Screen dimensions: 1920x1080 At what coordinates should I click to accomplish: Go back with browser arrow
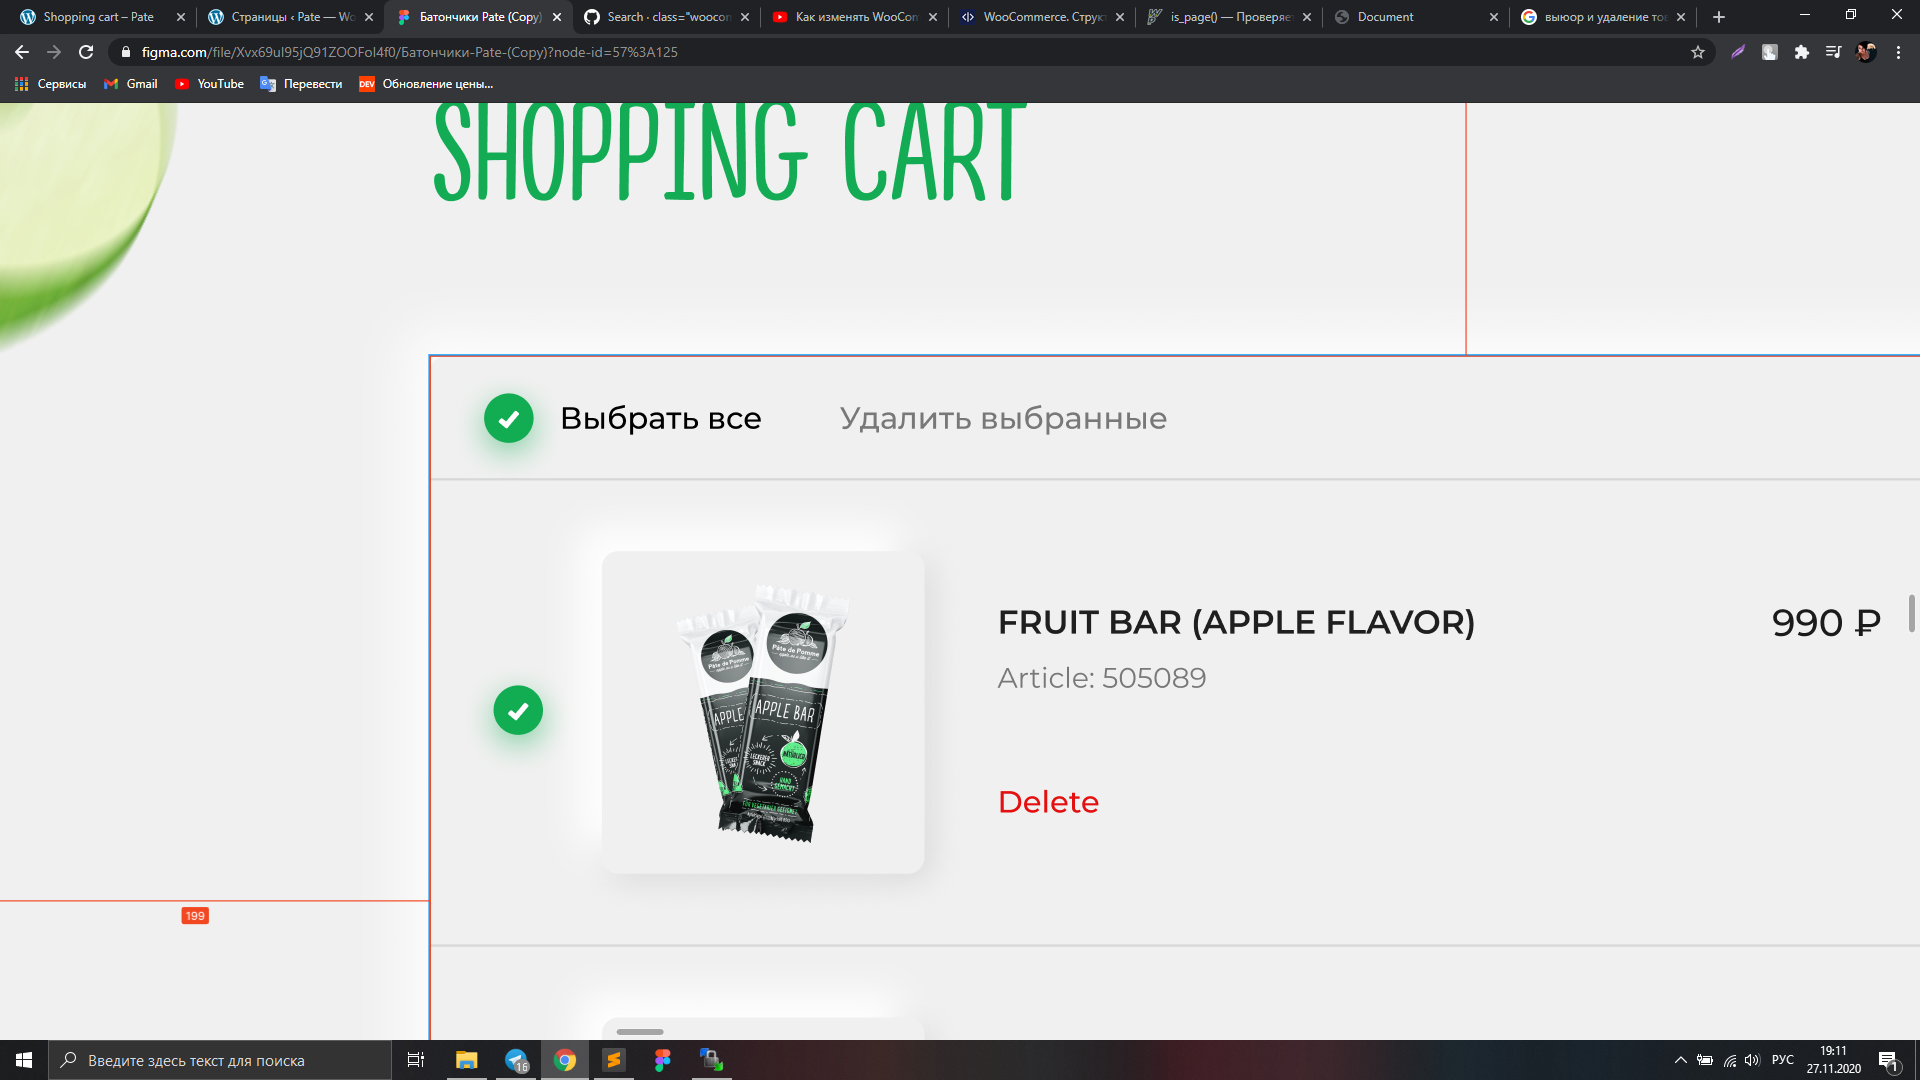tap(22, 52)
